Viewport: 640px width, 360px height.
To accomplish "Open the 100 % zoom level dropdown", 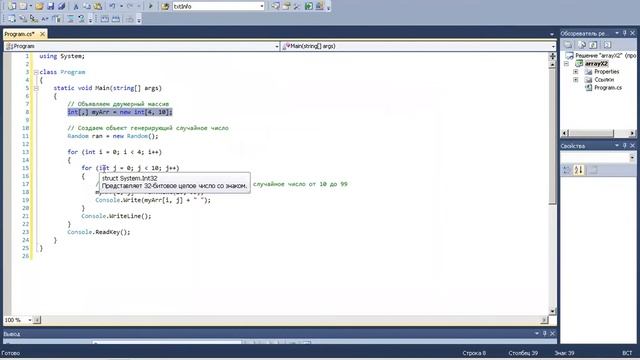I will pos(30,320).
